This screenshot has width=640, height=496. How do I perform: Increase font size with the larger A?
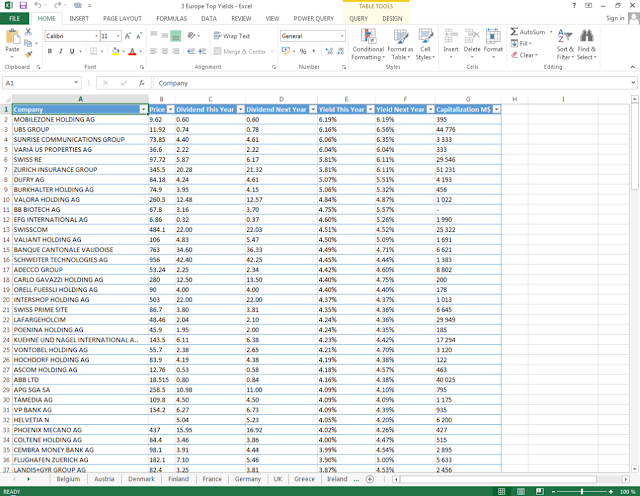tap(128, 36)
